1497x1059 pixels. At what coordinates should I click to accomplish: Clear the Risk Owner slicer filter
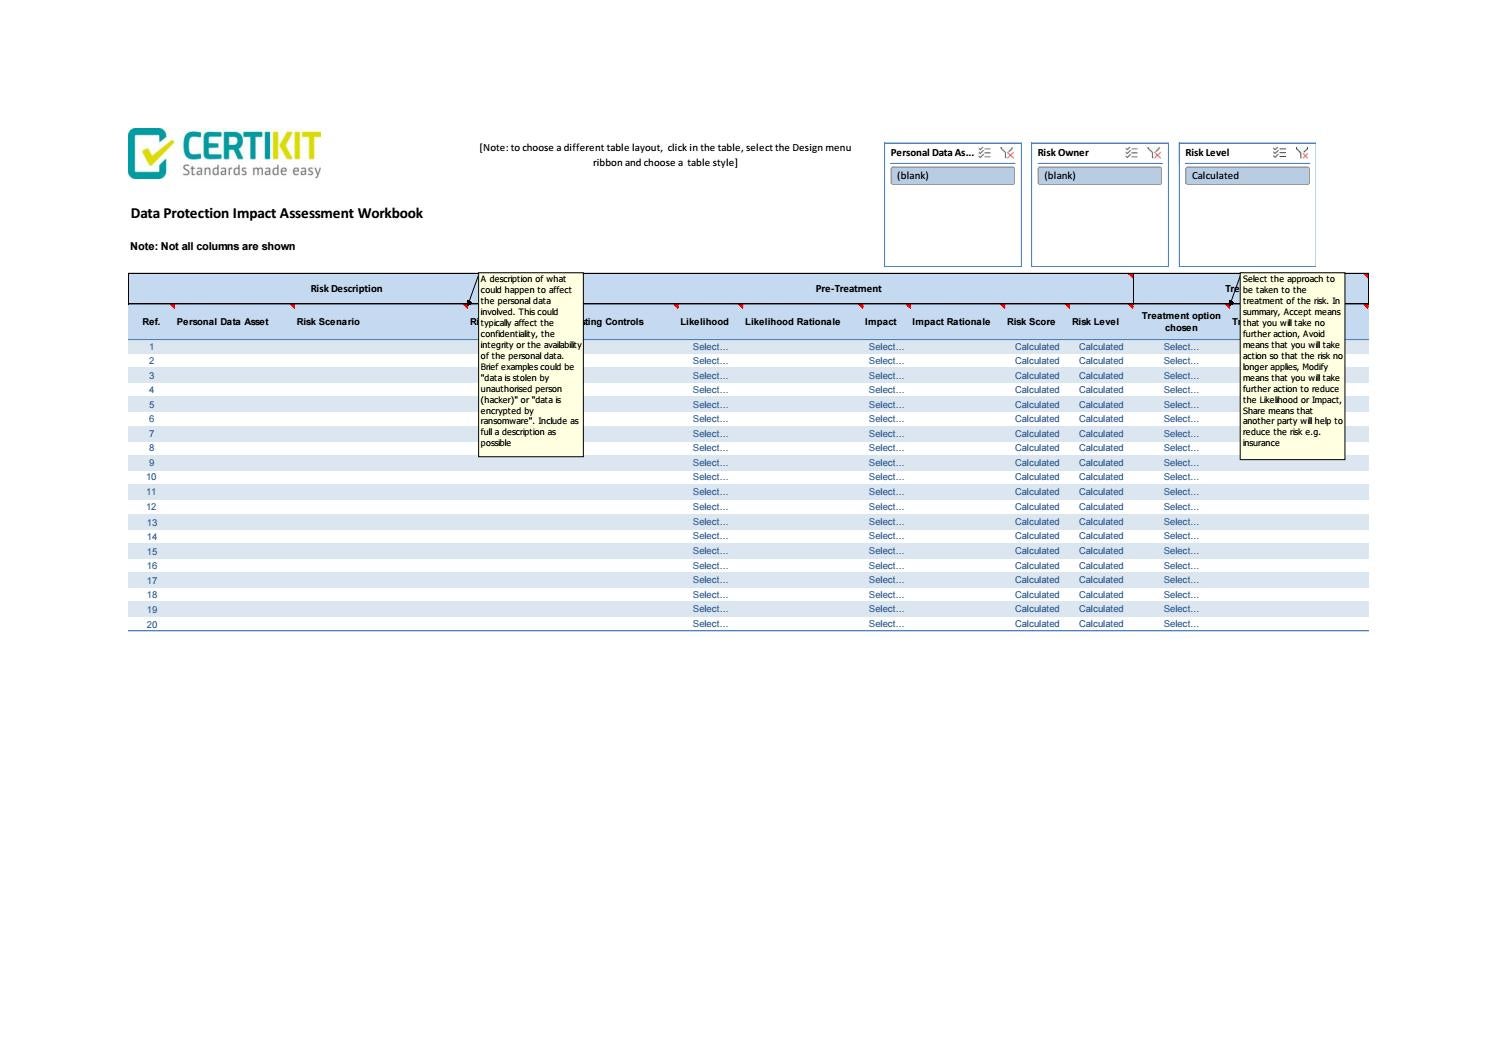click(1155, 152)
